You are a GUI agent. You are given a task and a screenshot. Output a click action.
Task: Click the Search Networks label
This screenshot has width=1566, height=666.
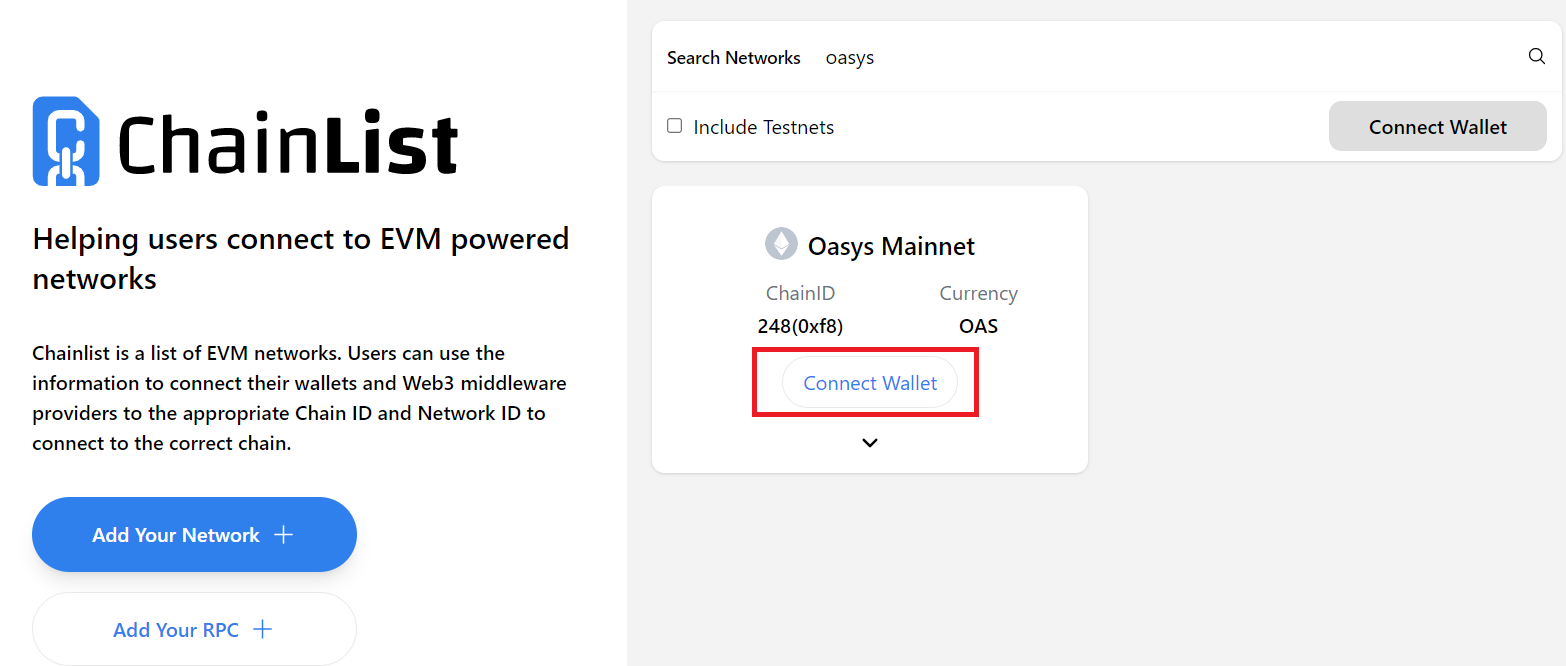(x=734, y=58)
